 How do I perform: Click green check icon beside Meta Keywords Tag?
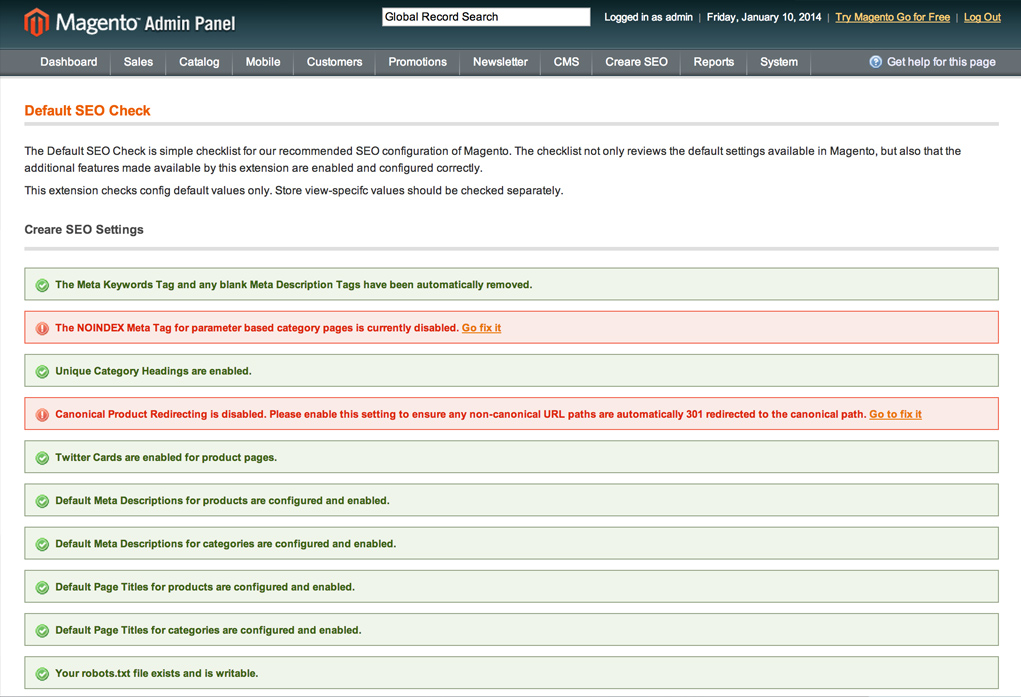point(42,285)
